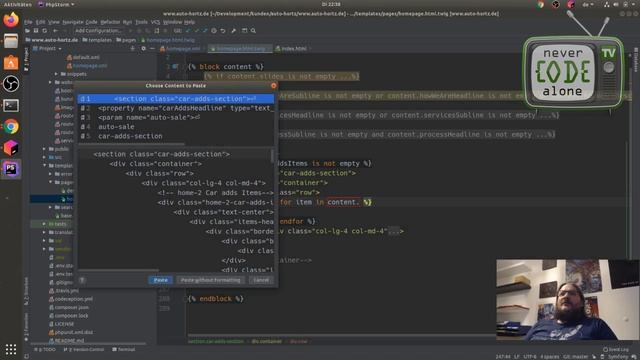Open the Tools menu
Screen dimensions: 640x360
point(141,22)
